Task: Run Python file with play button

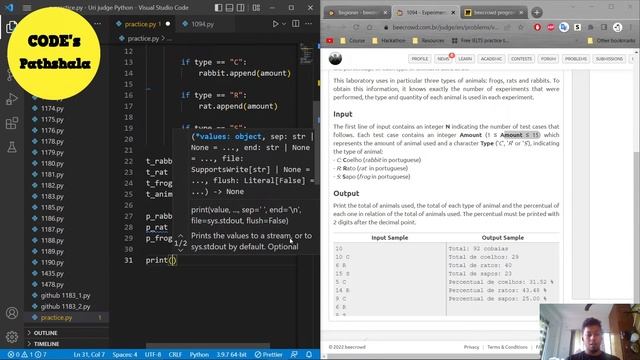Action: pos(276,24)
